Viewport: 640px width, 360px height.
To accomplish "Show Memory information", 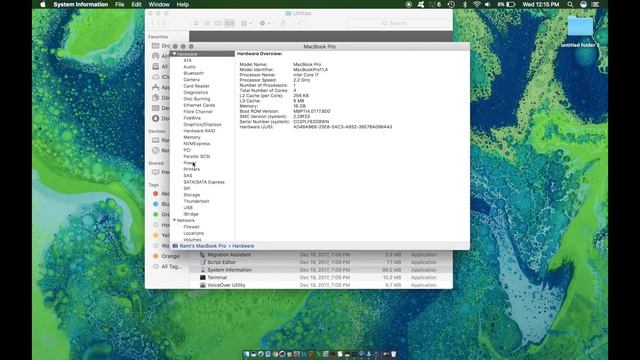I will click(192, 137).
